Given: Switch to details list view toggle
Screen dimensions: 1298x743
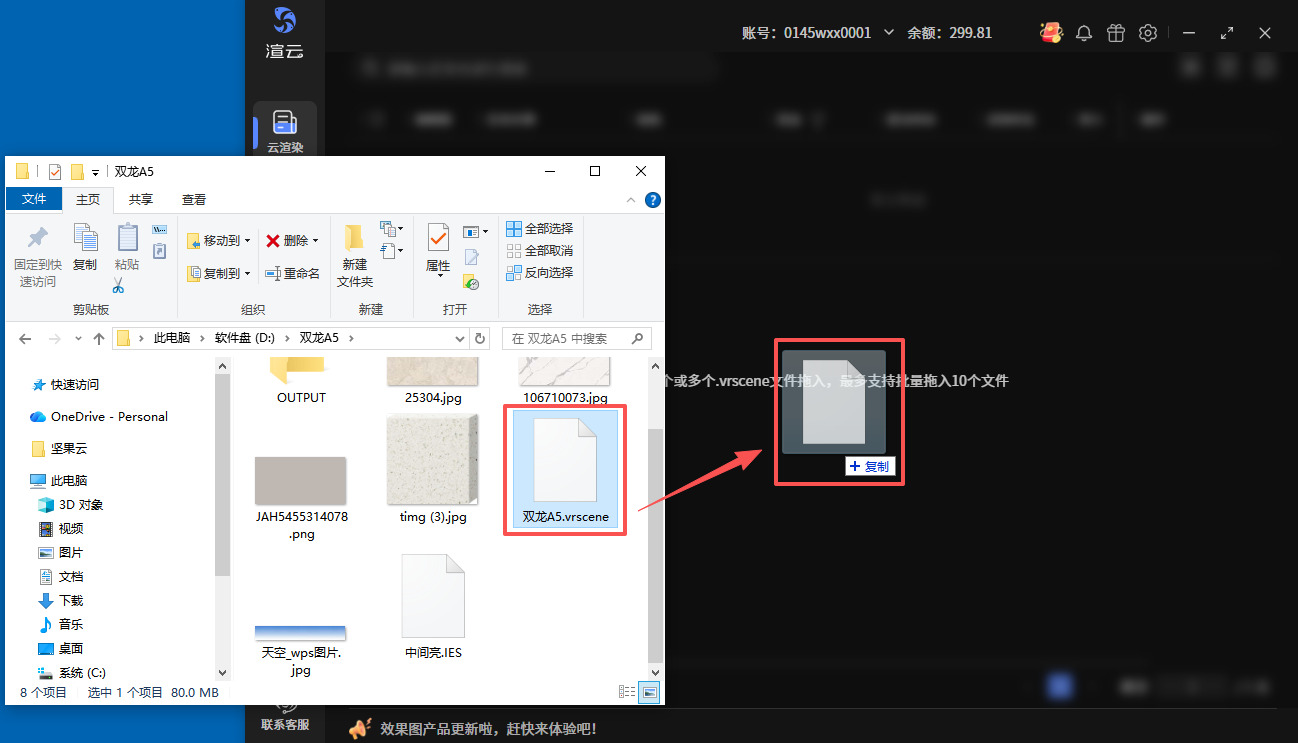Looking at the screenshot, I should (627, 692).
